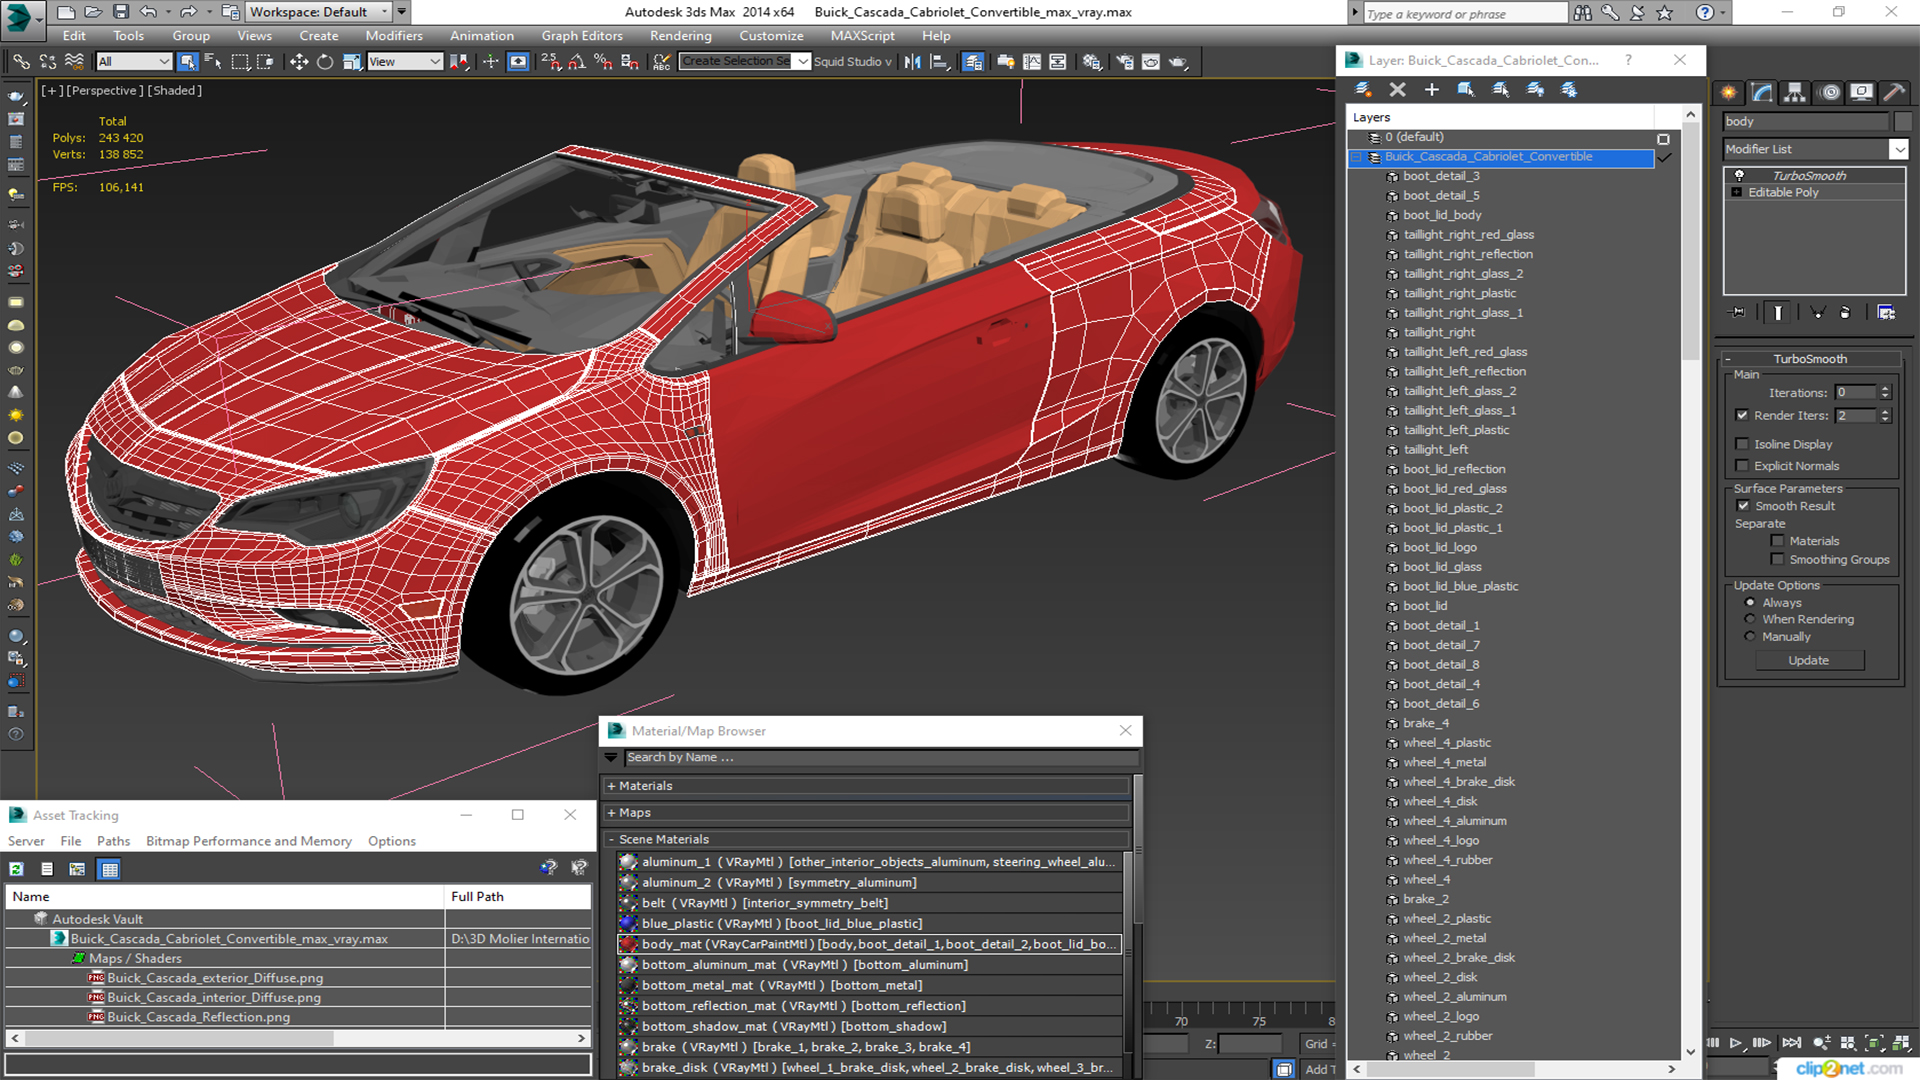Screen dimensions: 1920x1080
Task: Click Add Selected Objects plus icon
Action: [x=1432, y=90]
